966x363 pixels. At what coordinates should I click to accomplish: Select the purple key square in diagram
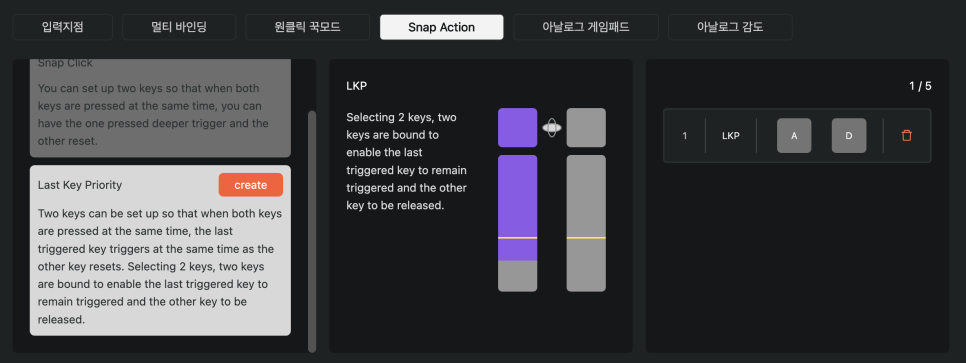click(x=518, y=128)
